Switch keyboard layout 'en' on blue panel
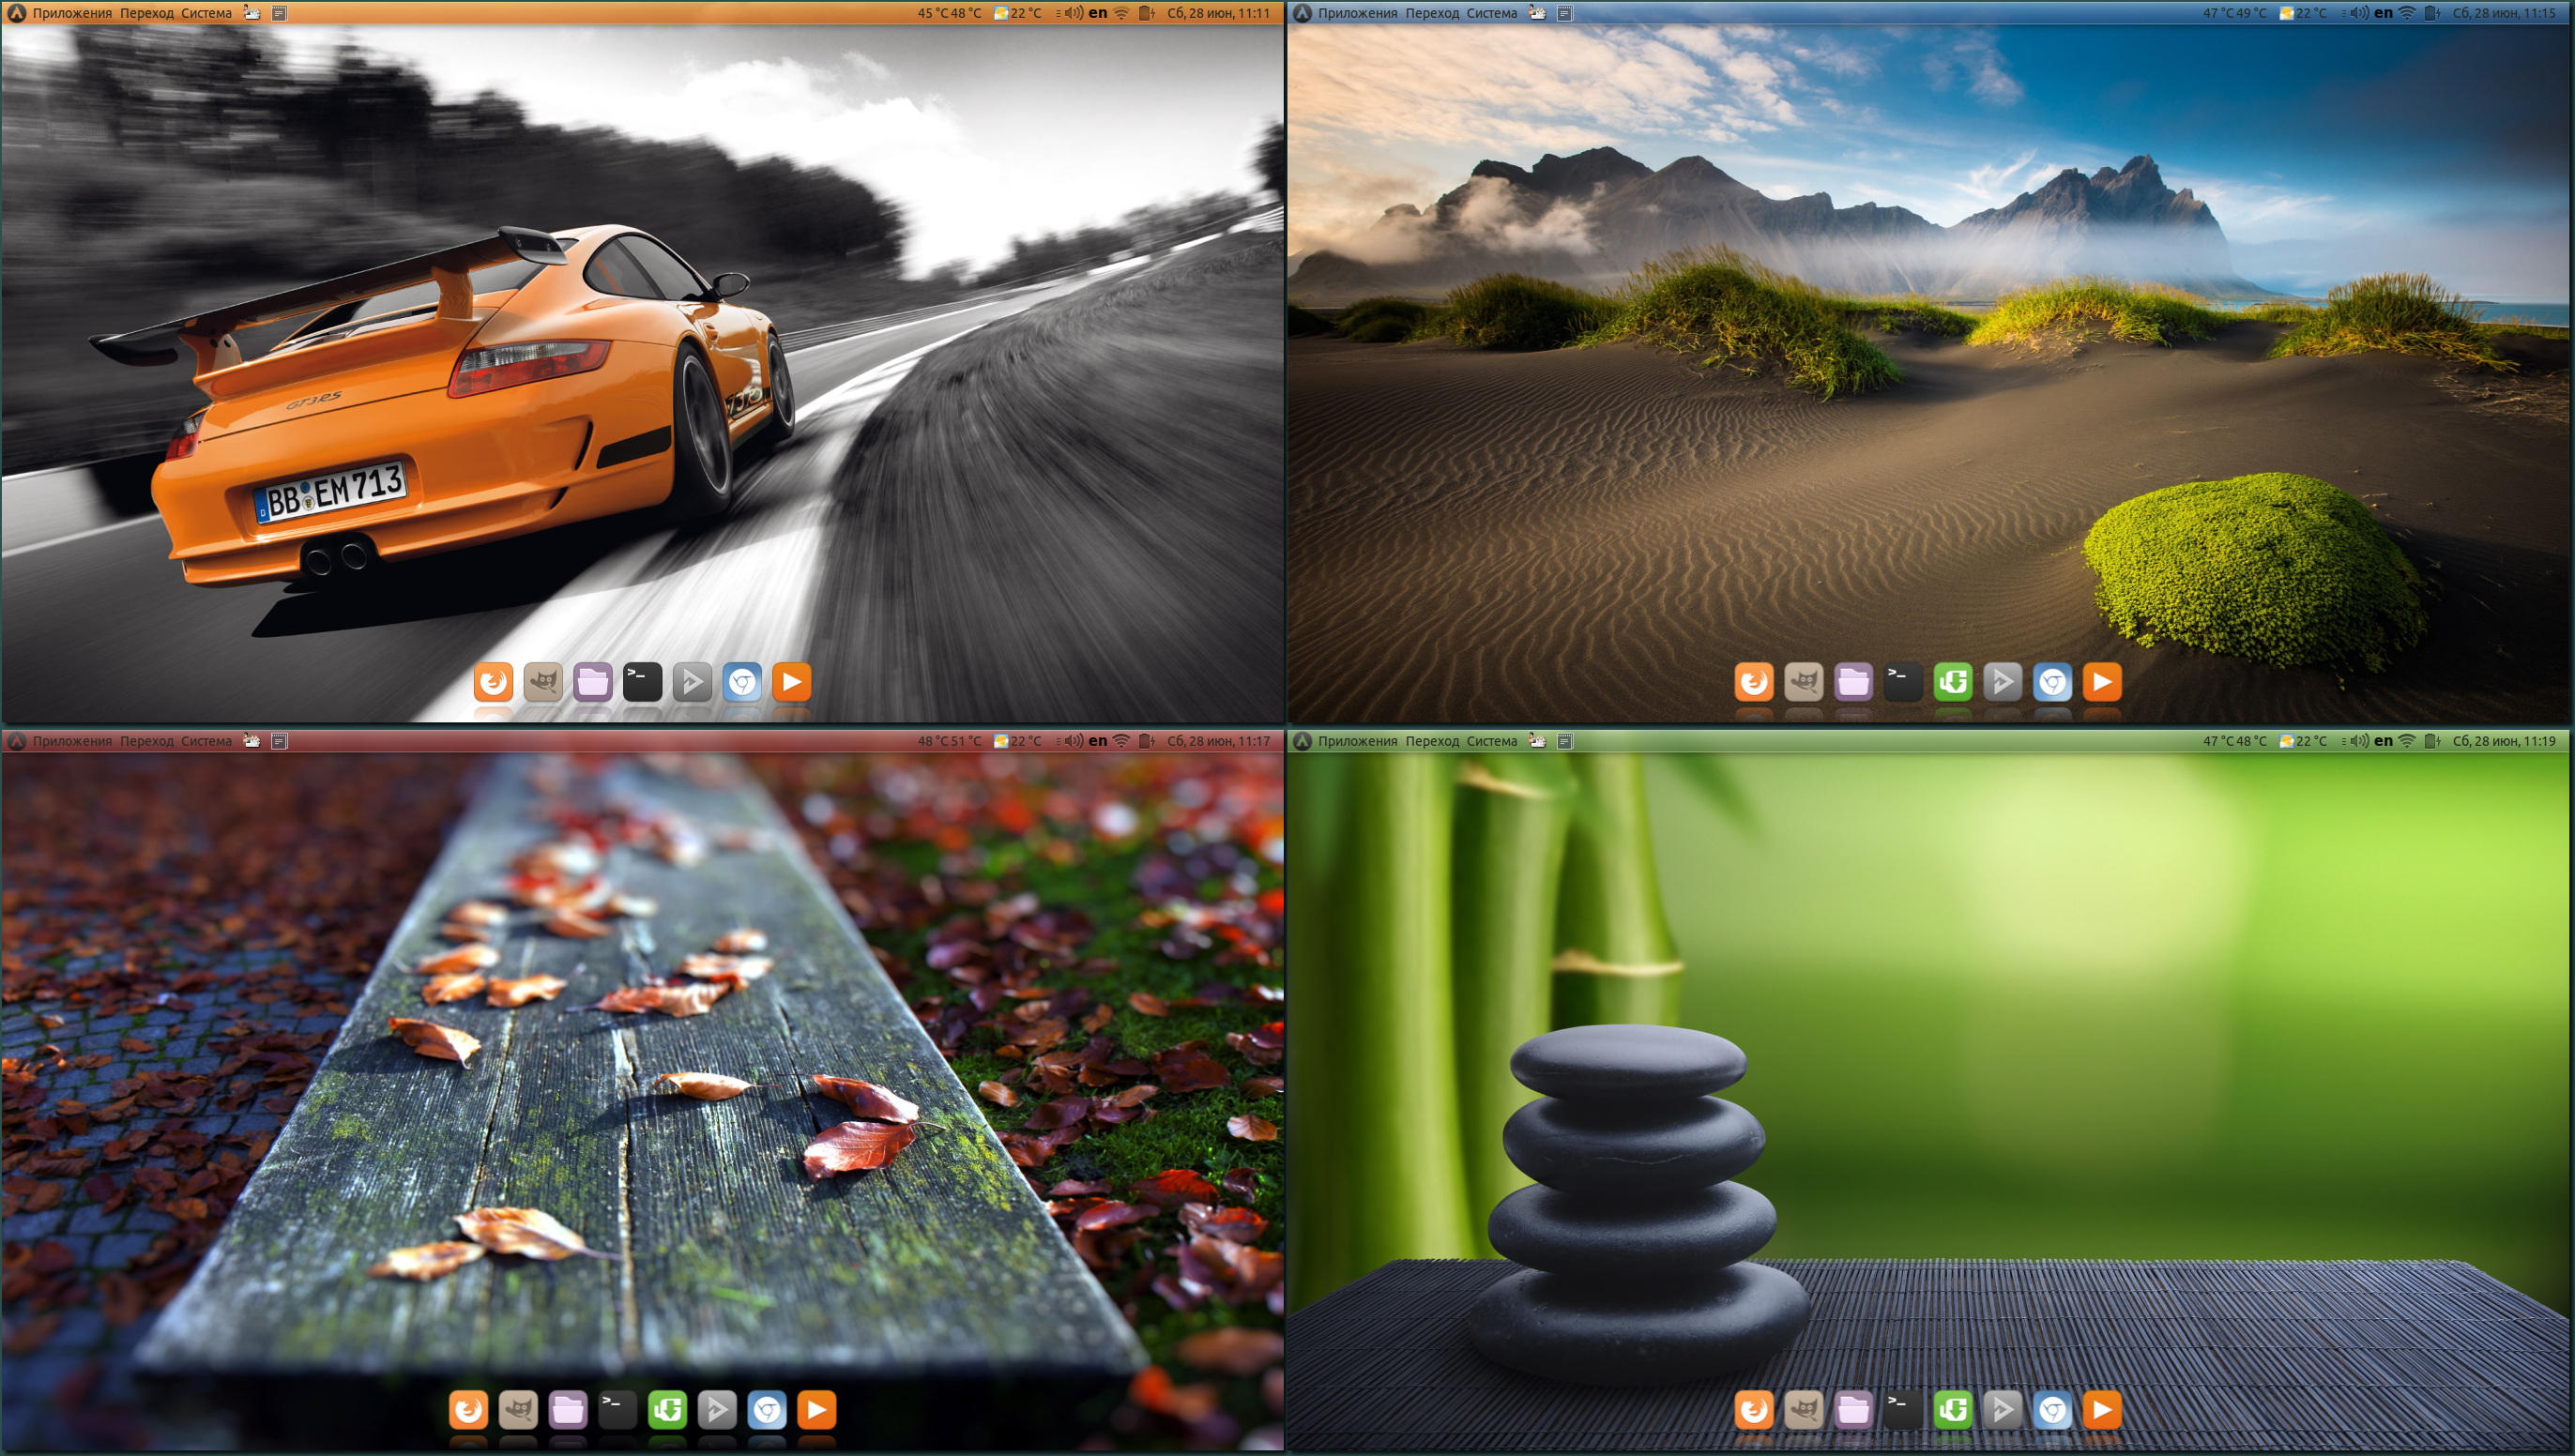This screenshot has width=2575, height=1456. (2383, 13)
